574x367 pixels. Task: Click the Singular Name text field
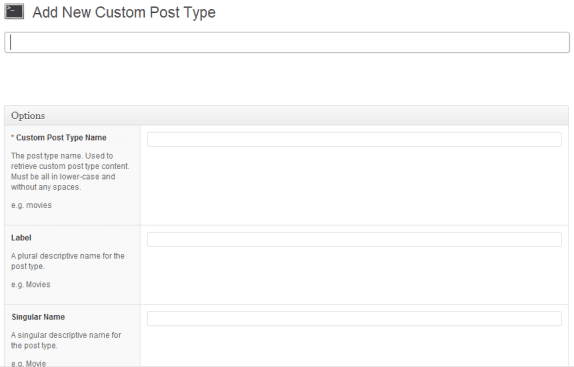tap(354, 318)
